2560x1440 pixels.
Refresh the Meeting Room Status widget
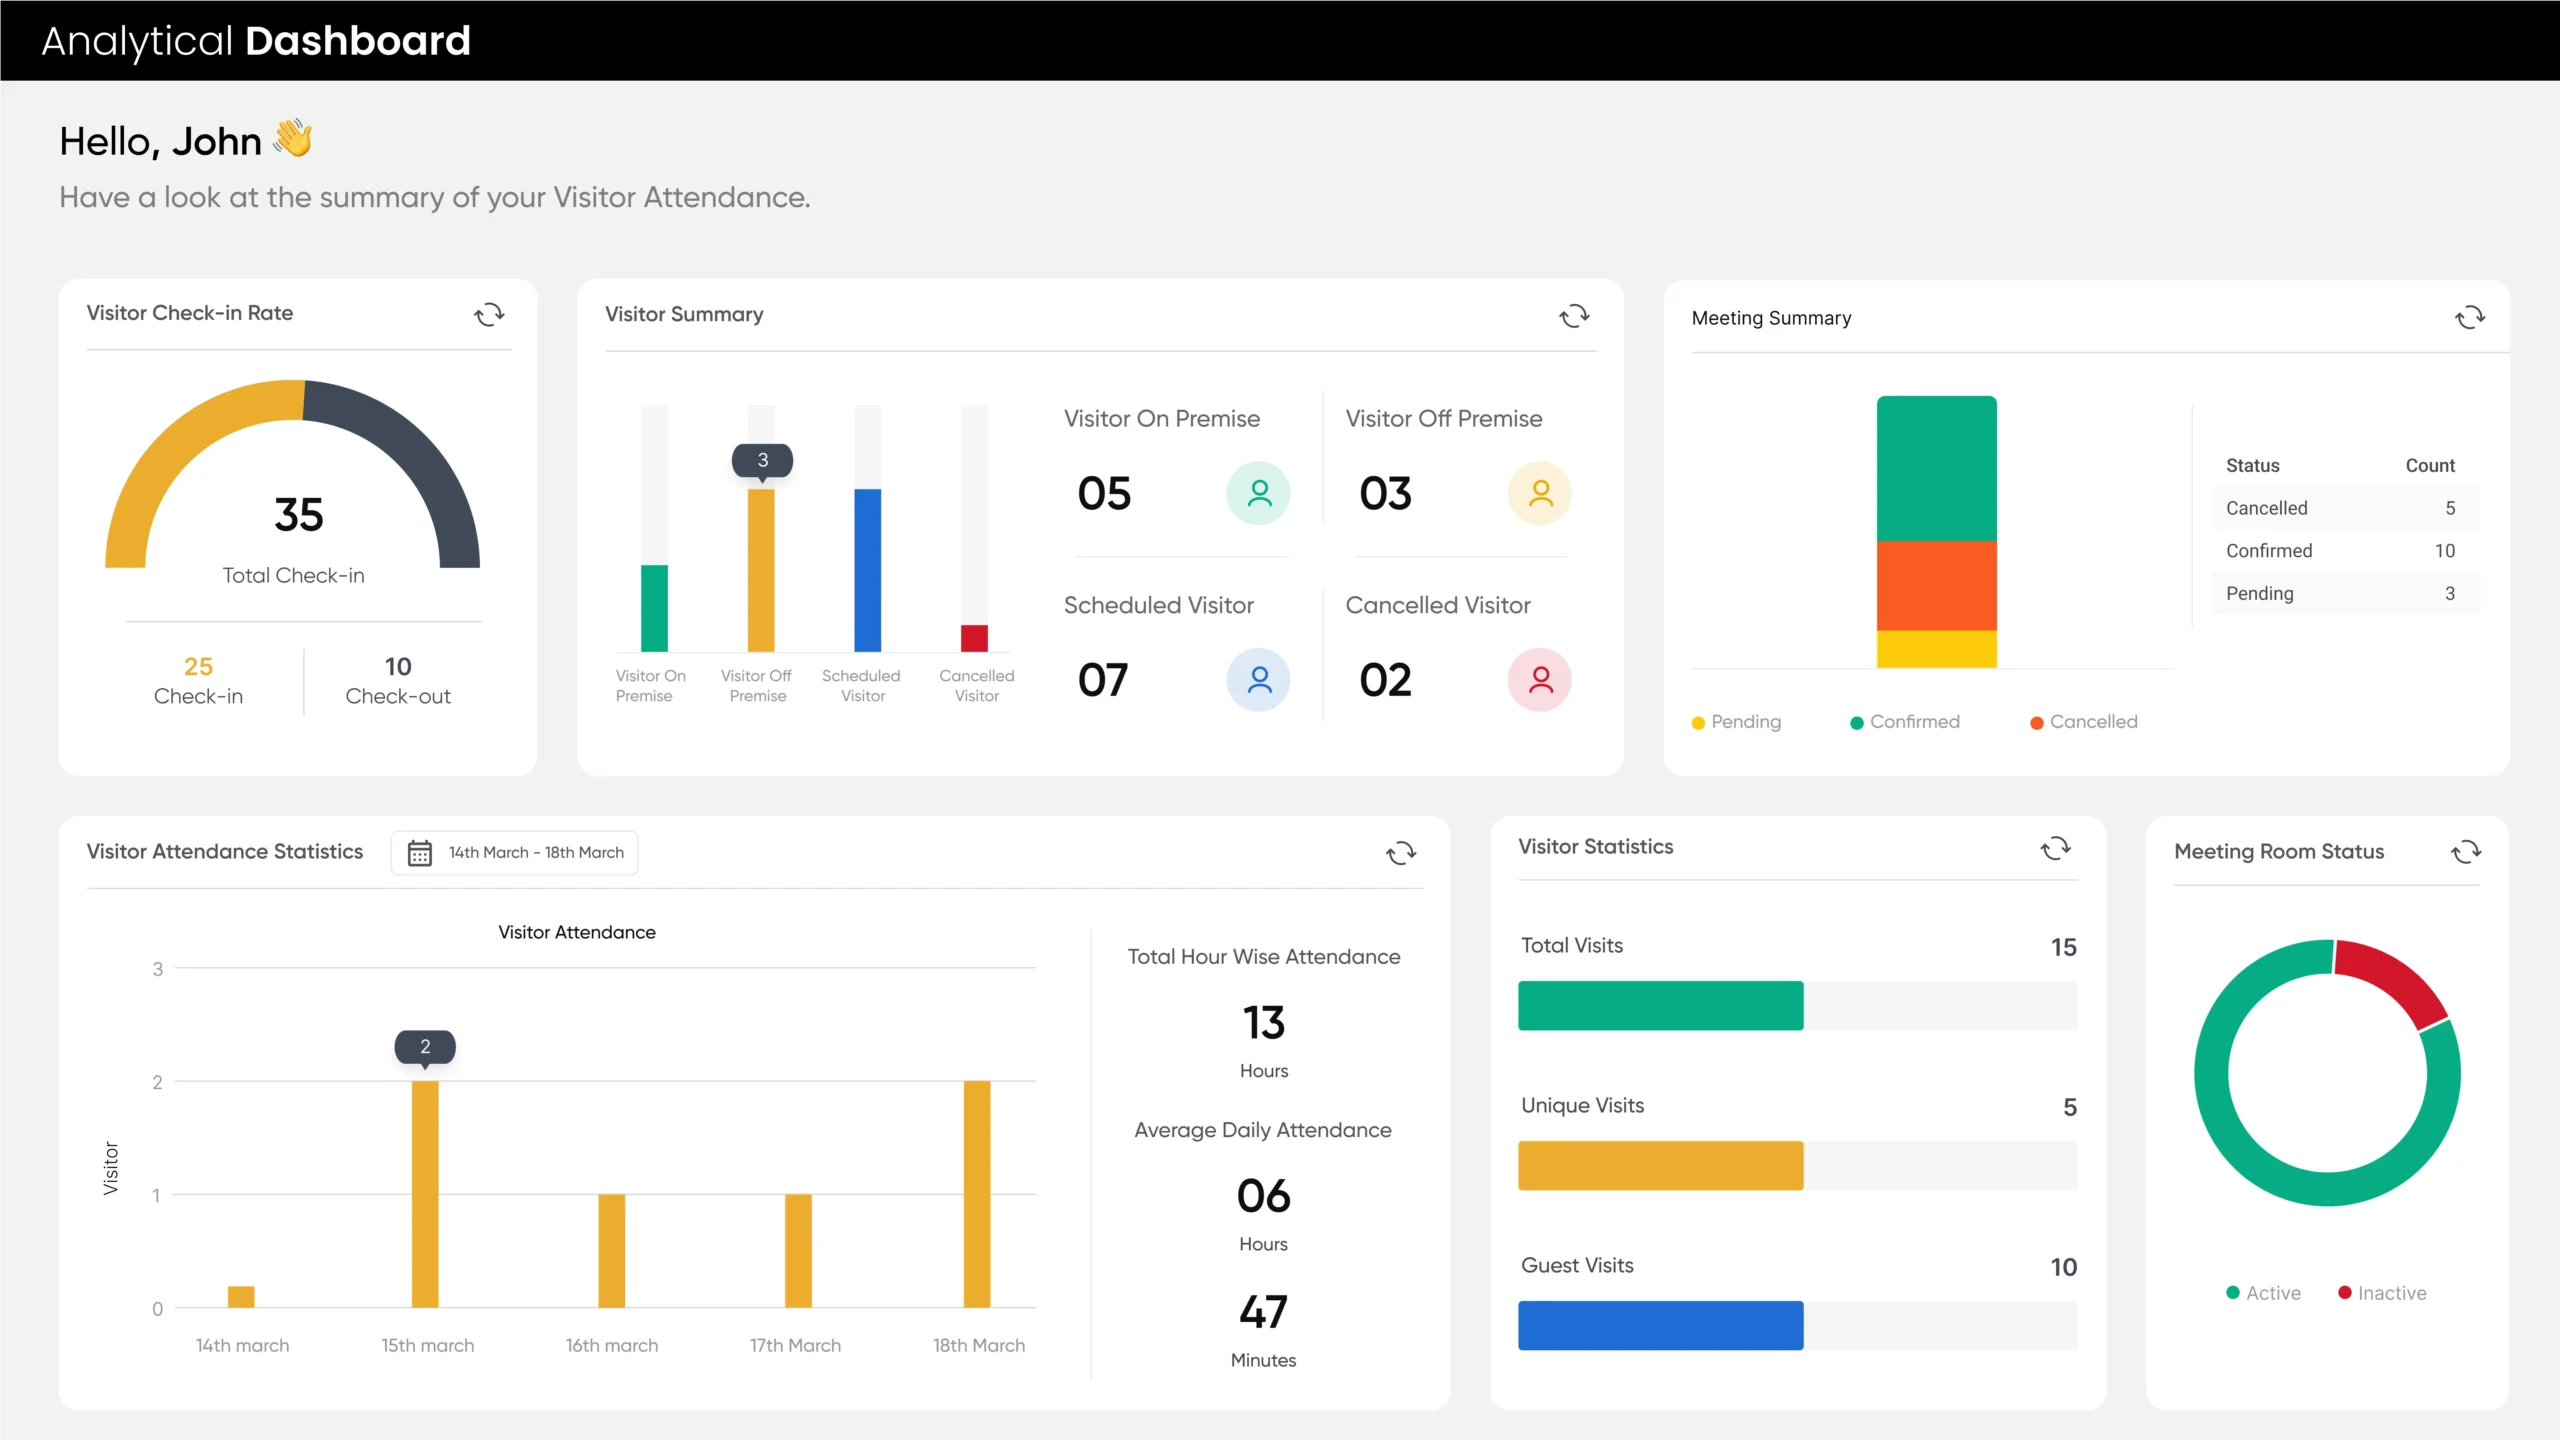(2466, 852)
